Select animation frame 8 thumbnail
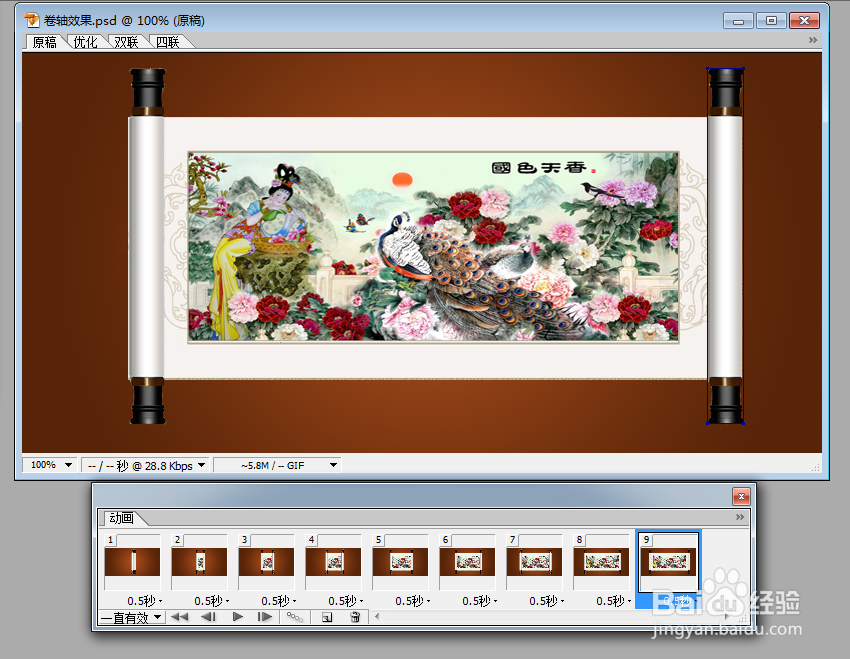This screenshot has width=850, height=659. coord(601,562)
